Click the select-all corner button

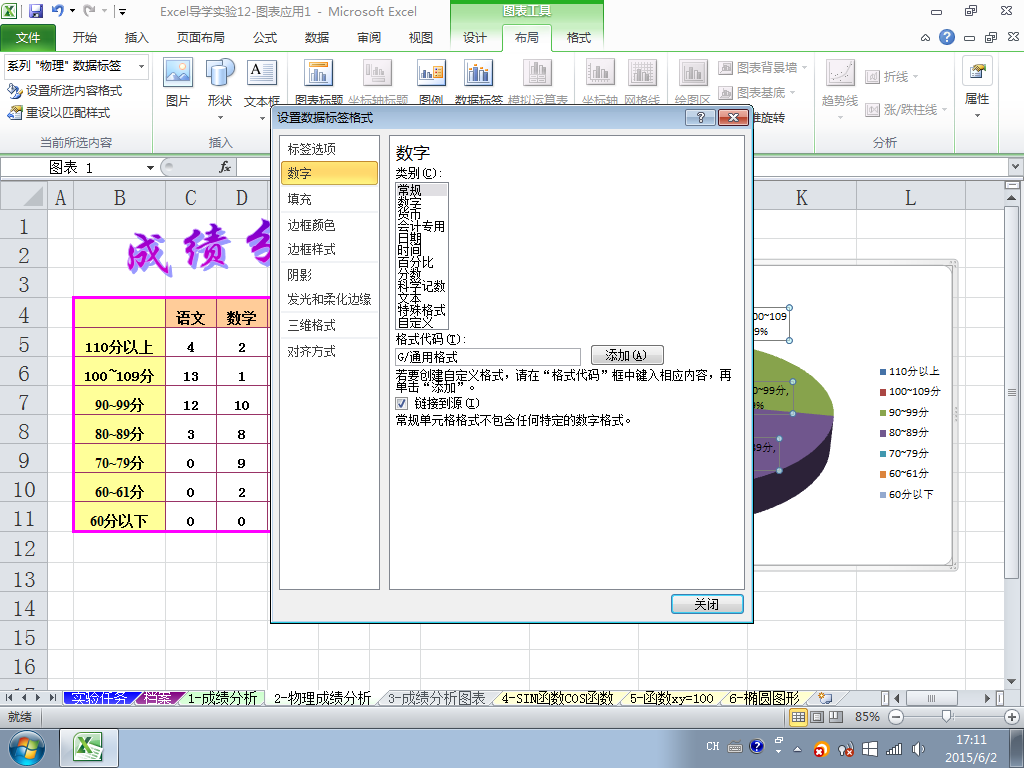[24, 196]
